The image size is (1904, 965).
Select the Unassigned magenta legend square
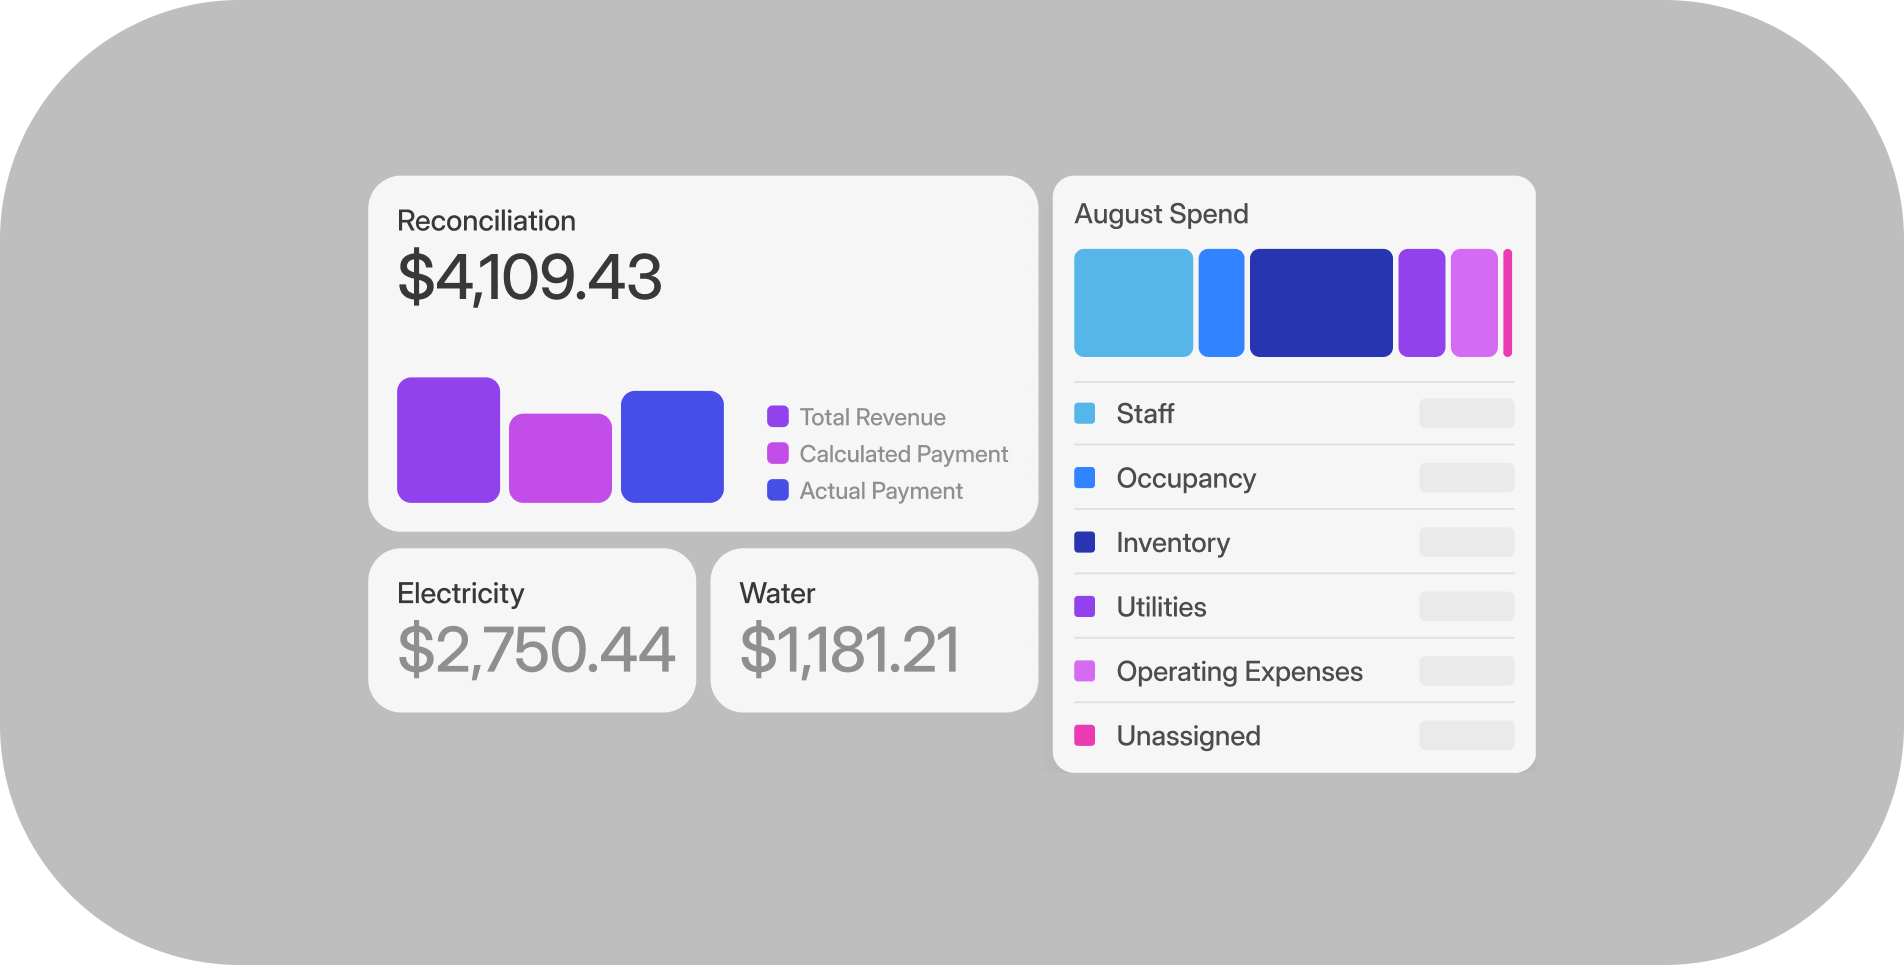coord(1084,735)
